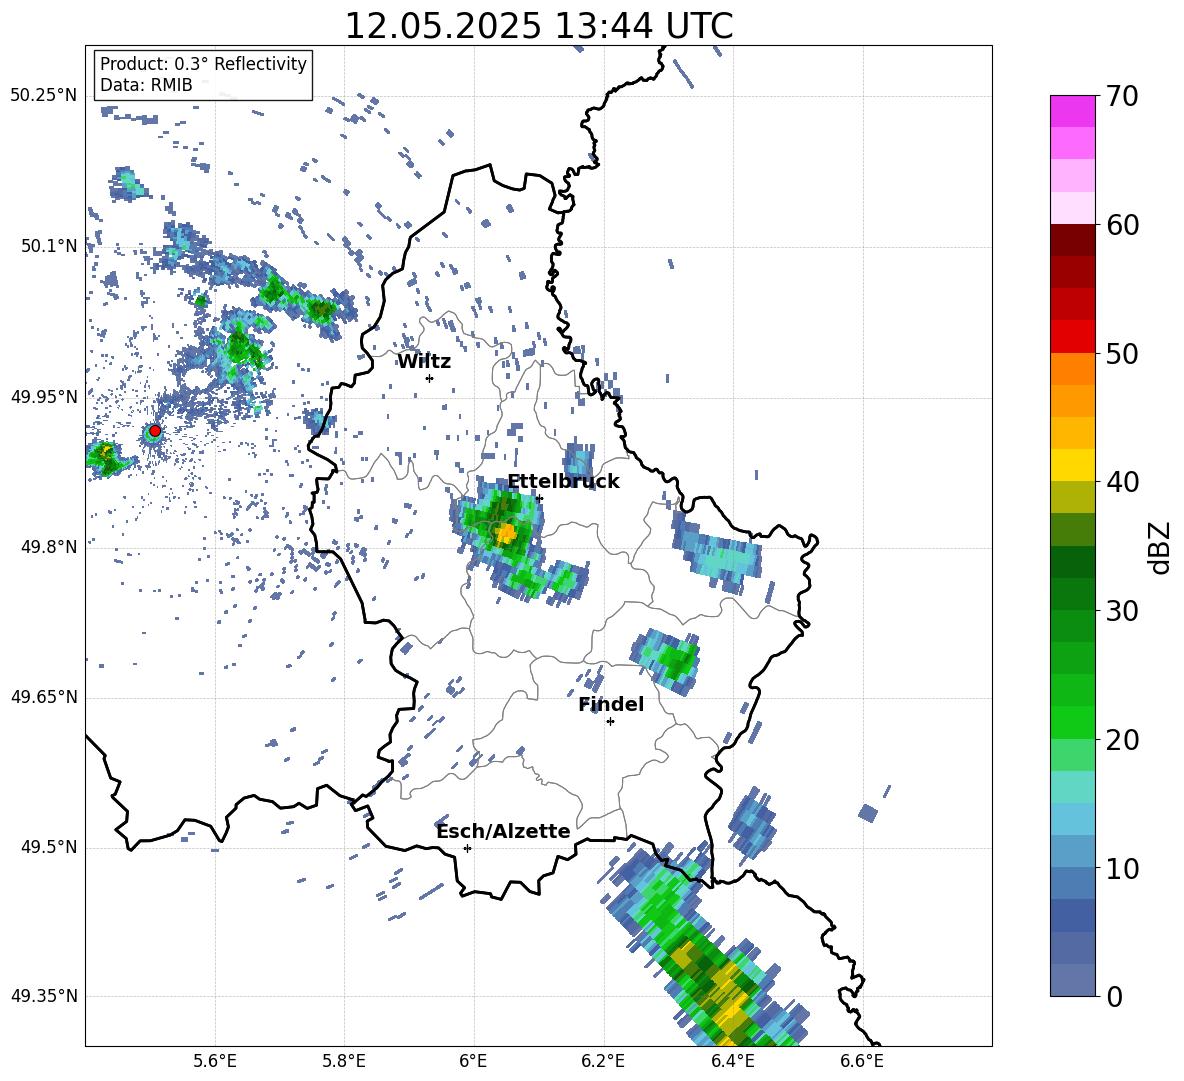This screenshot has width=1184, height=1081.
Task: Click the 5.6°E longitude label
Action: (215, 1062)
